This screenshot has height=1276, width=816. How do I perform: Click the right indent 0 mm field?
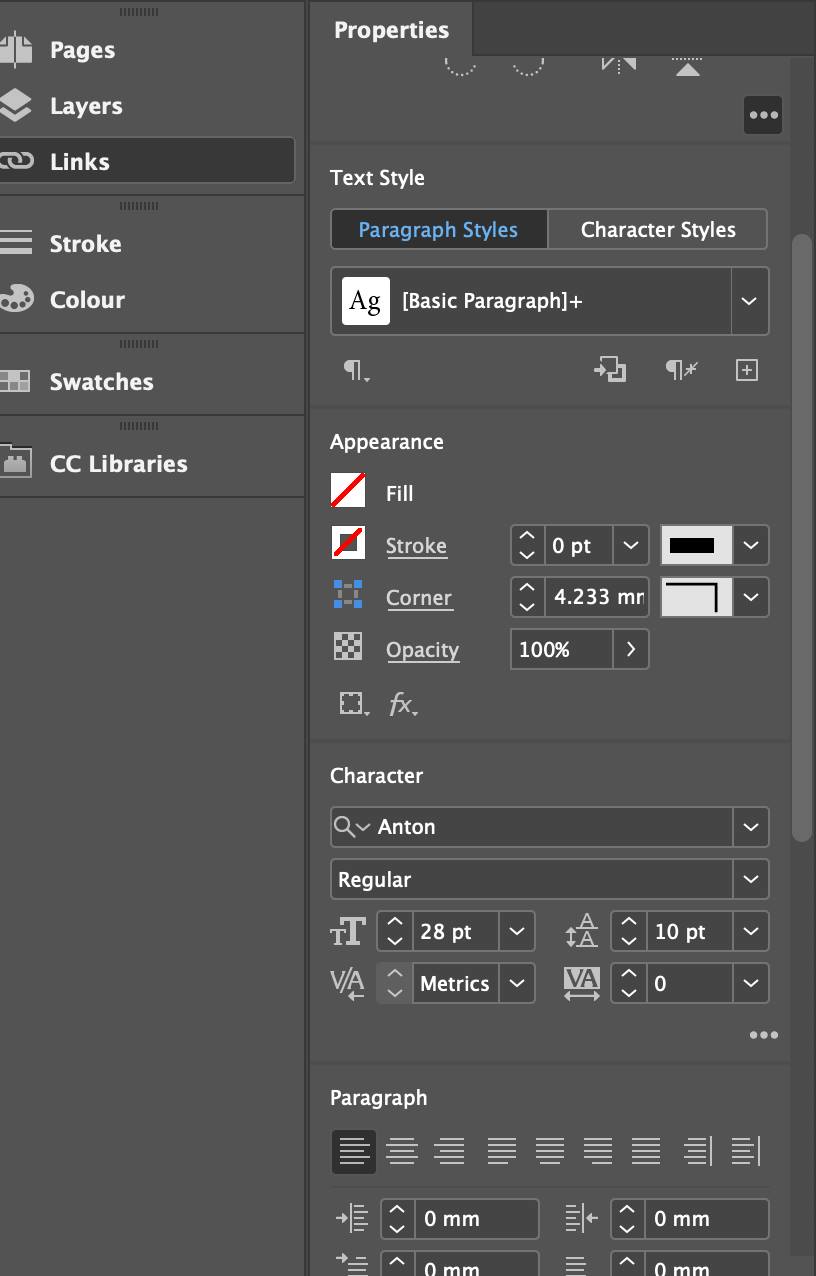tap(707, 1219)
